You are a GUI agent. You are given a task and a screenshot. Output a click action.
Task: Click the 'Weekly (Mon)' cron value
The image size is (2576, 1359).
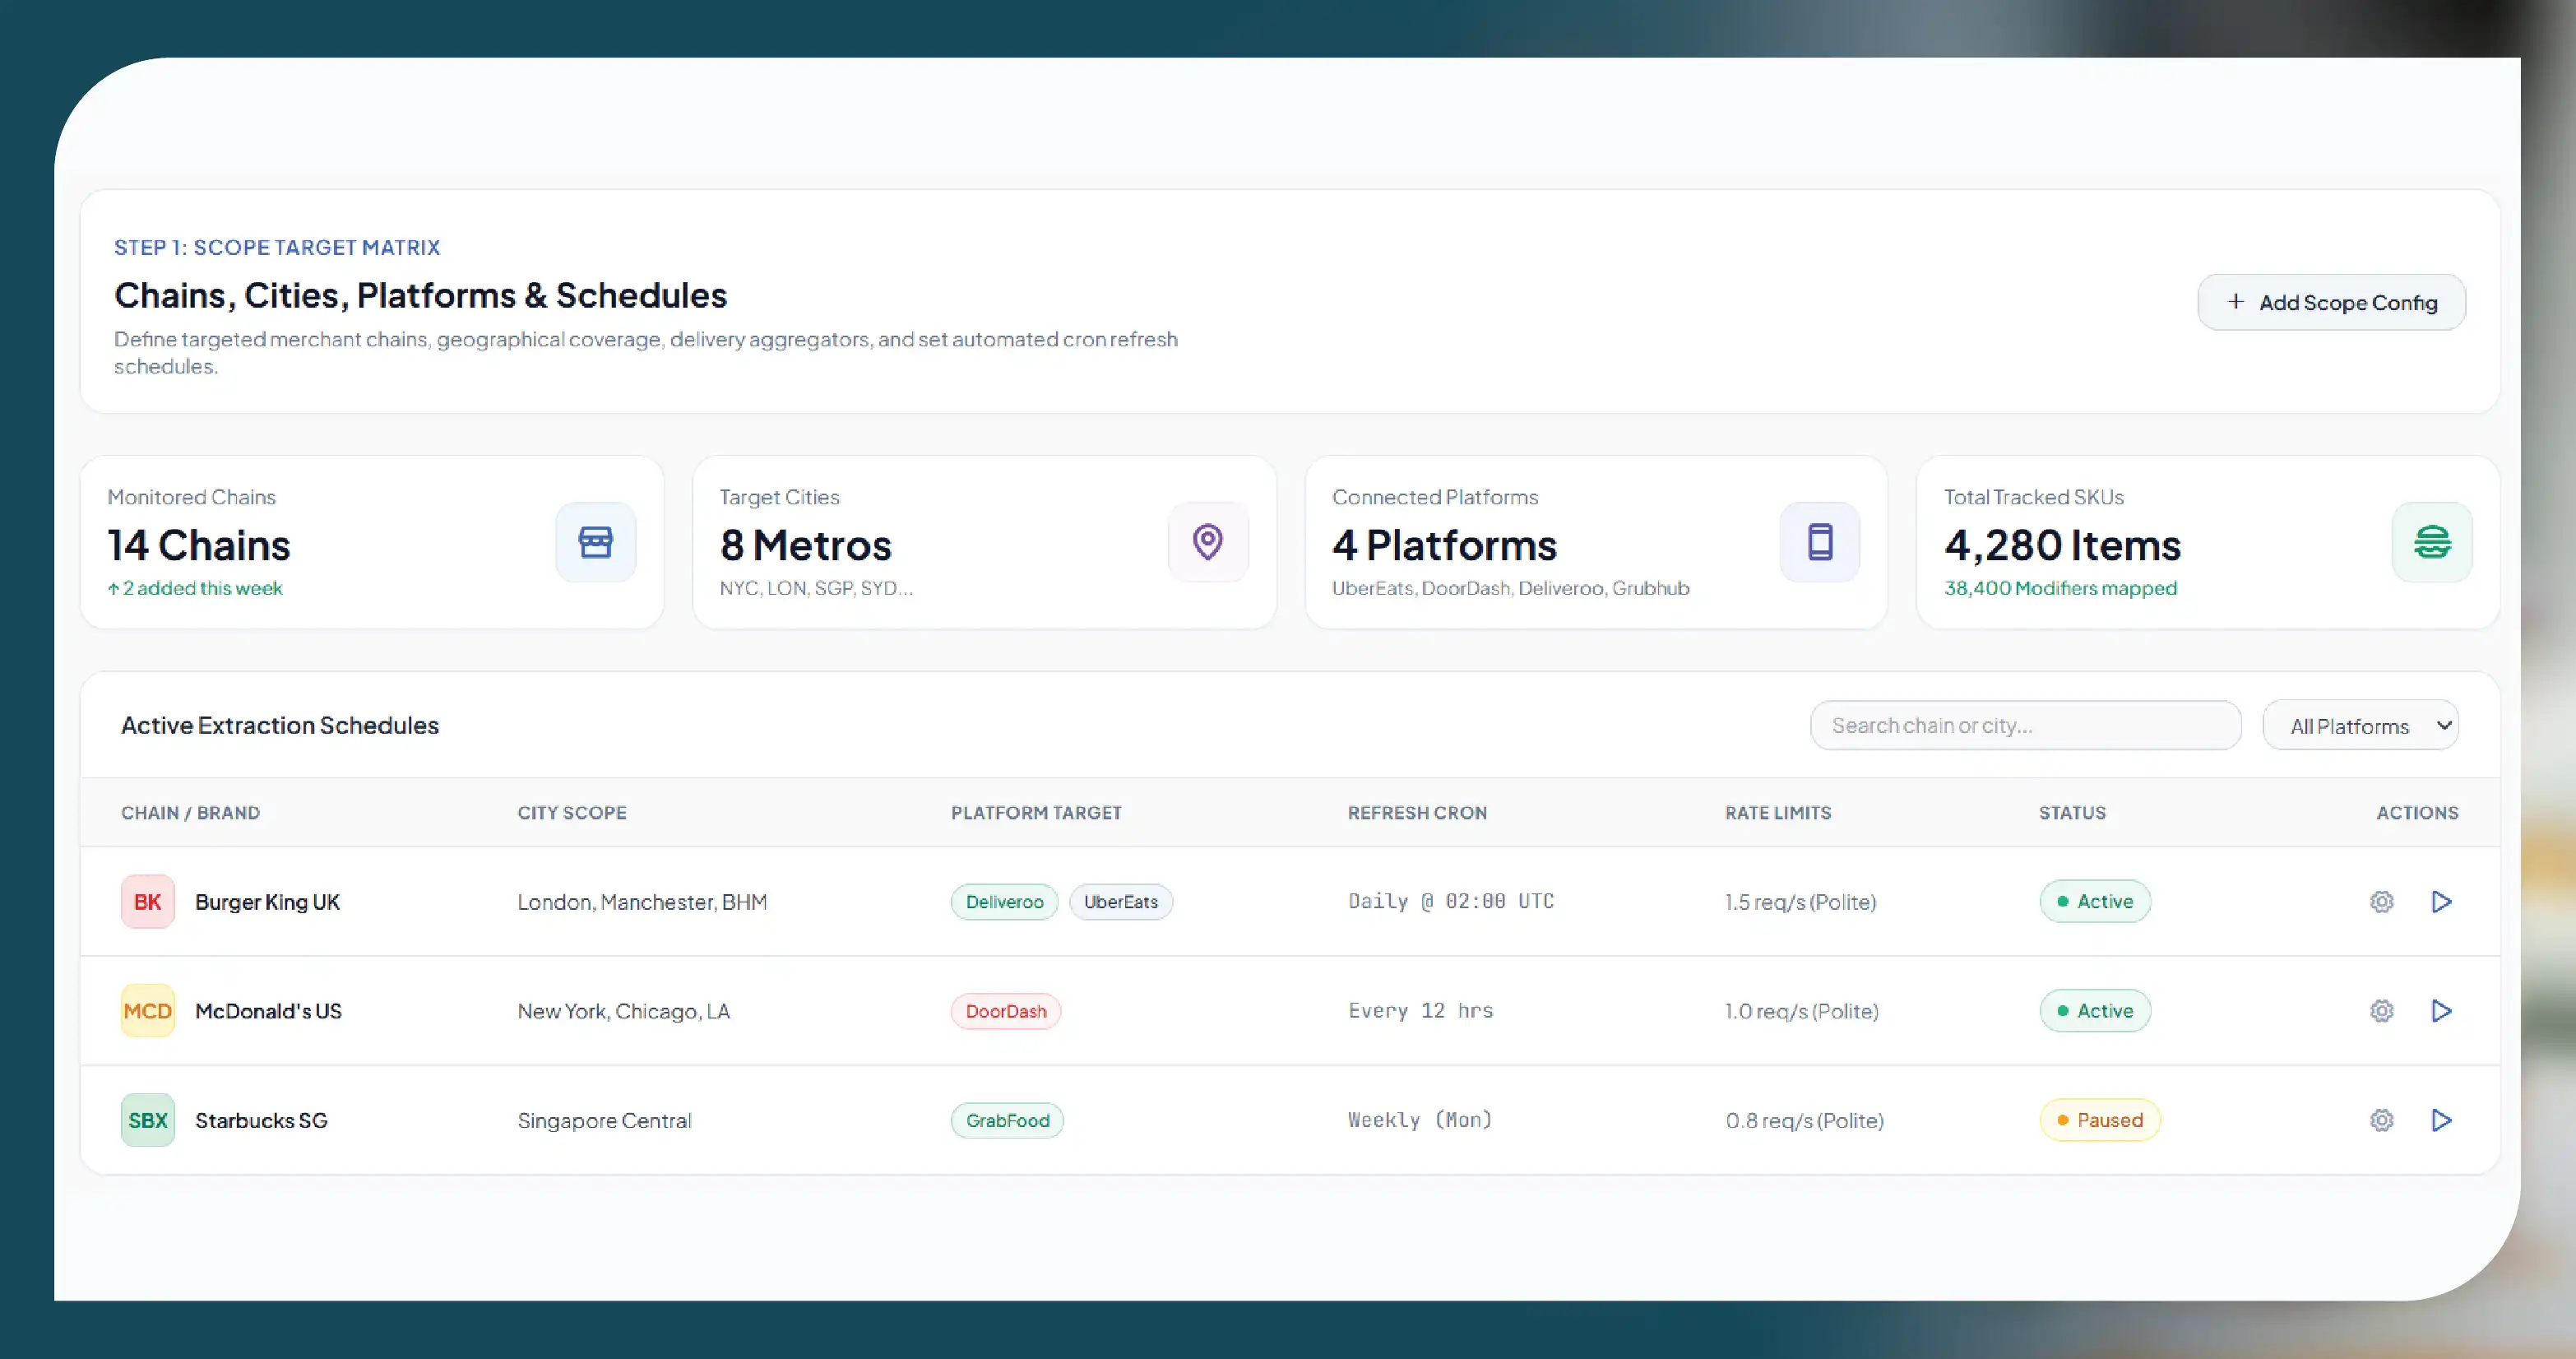point(1419,1120)
